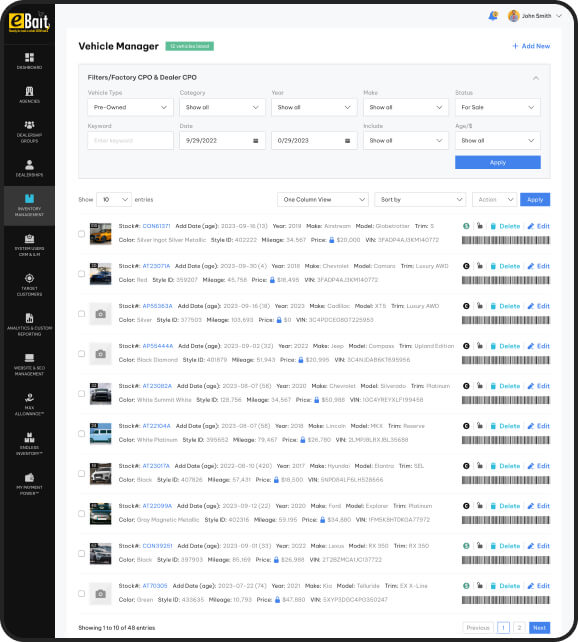This screenshot has height=642, width=578.
Task: Click black status circle for stock AP56363A
Action: 466,306
